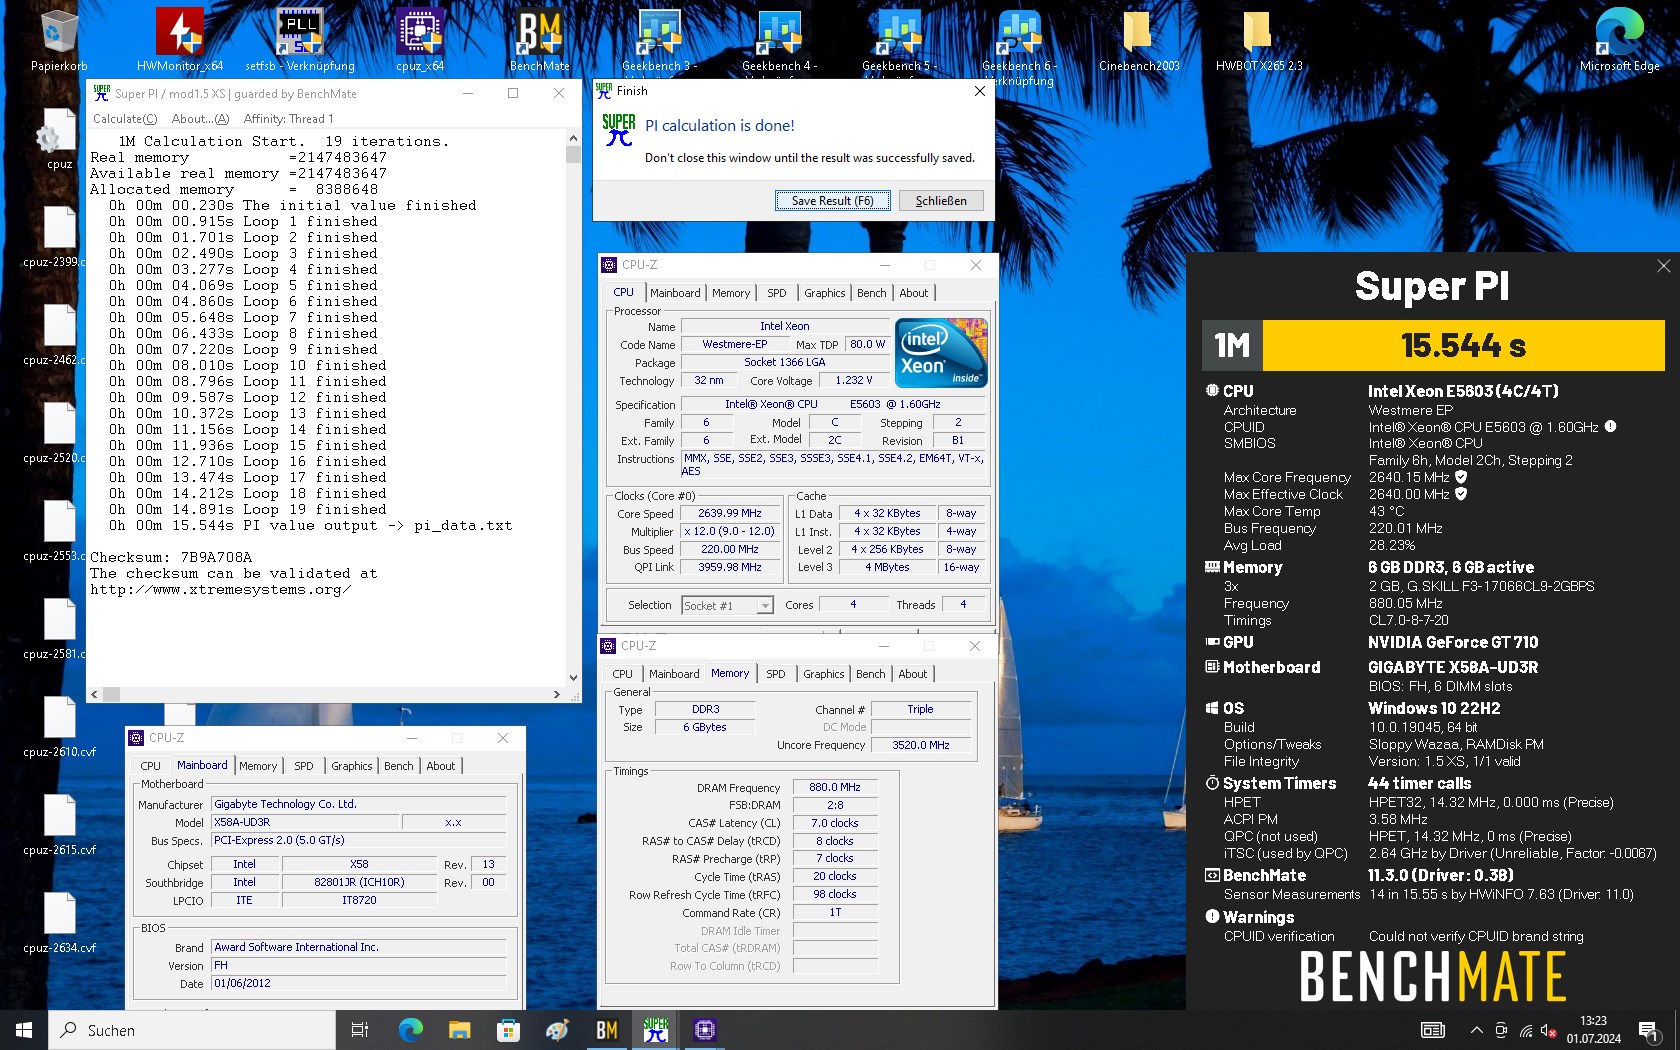This screenshot has height=1050, width=1680.
Task: Open the cpuz-2610.cvf file icon
Action: pos(59,727)
